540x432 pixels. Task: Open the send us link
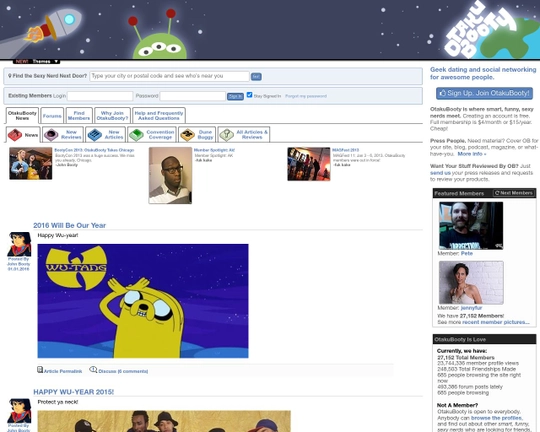coord(440,173)
